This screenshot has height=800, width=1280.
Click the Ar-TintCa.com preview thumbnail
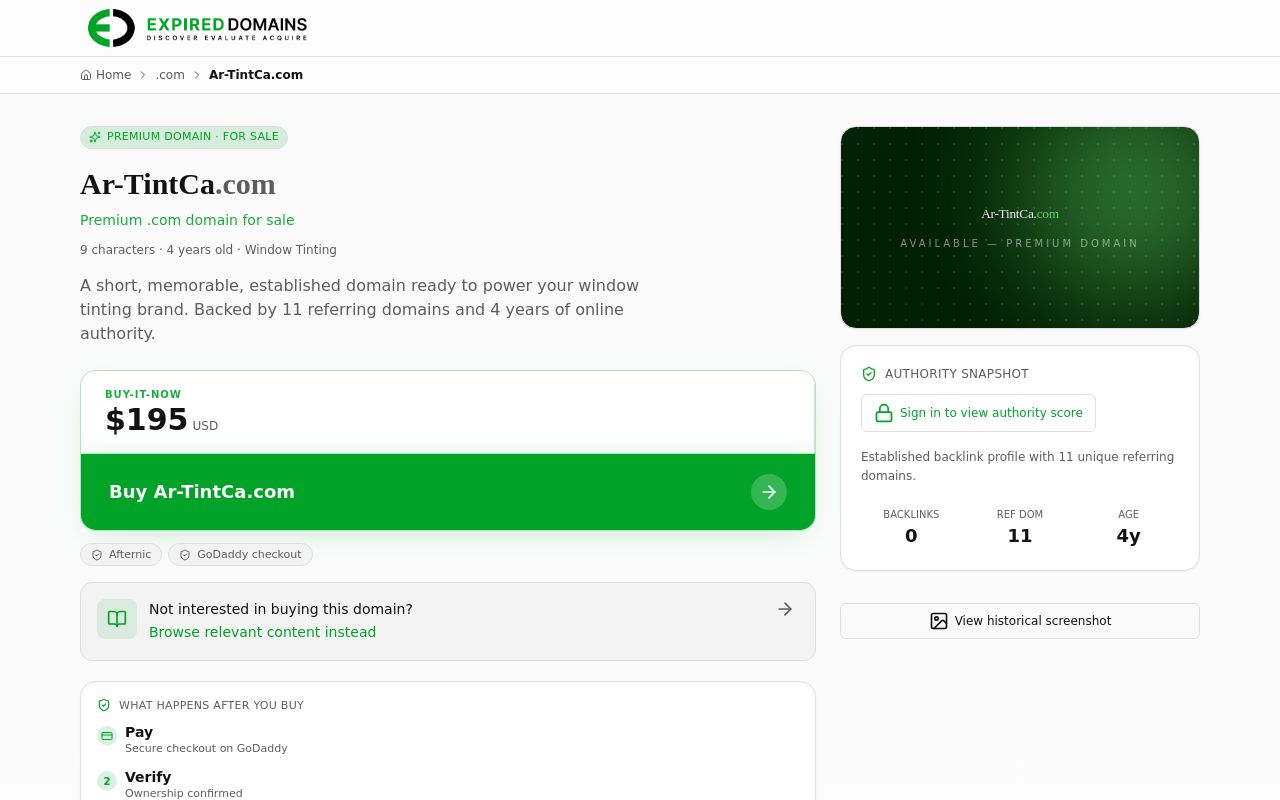click(1020, 227)
